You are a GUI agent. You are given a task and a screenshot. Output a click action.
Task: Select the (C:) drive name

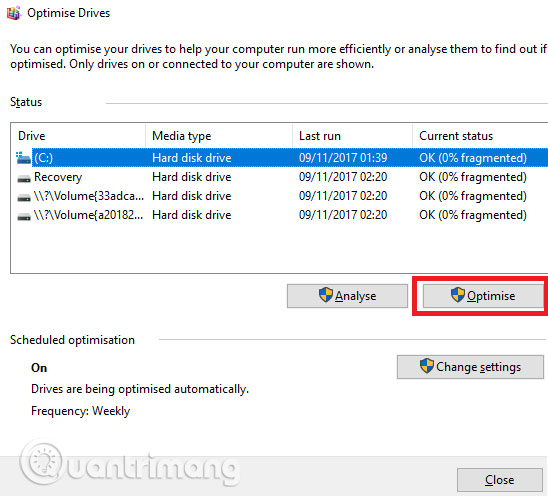[x=43, y=158]
